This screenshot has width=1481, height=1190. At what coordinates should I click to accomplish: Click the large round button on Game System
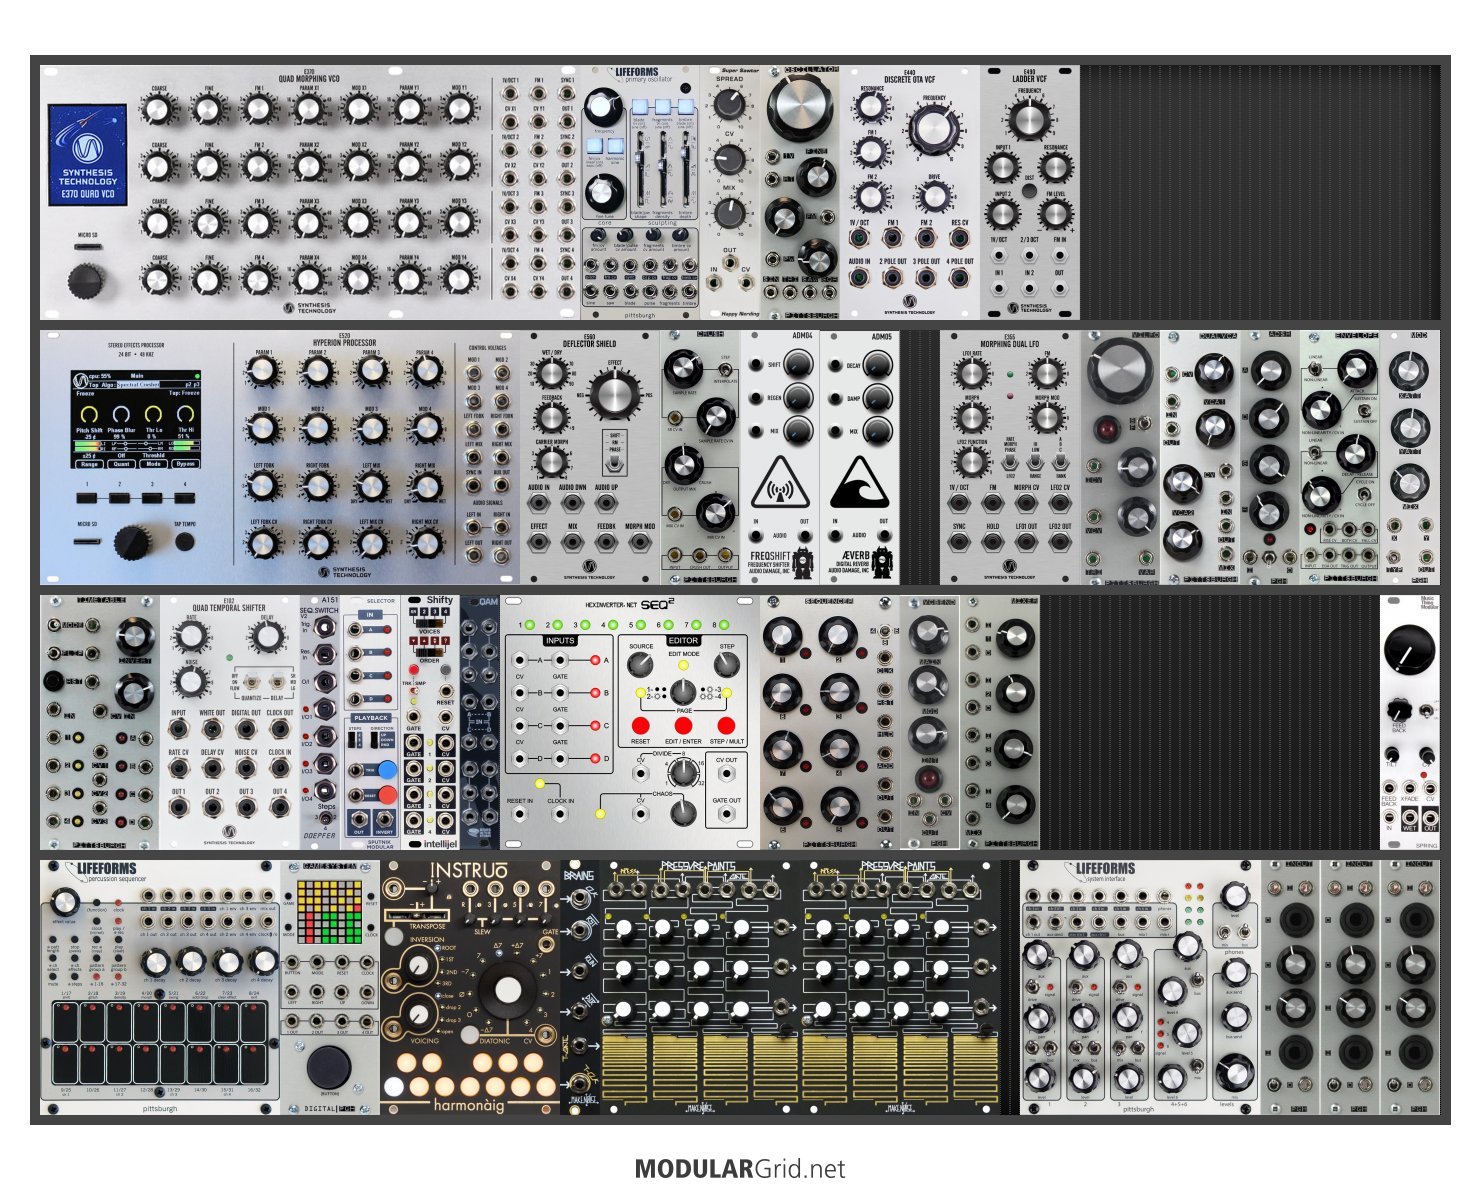pyautogui.click(x=329, y=1068)
